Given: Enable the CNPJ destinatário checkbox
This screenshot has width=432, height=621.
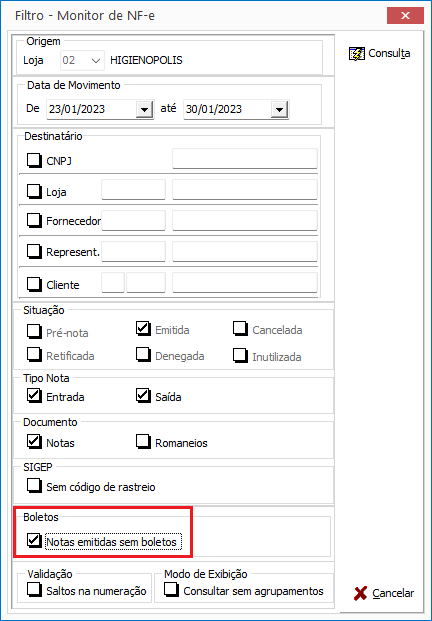Looking at the screenshot, I should pos(34,160).
